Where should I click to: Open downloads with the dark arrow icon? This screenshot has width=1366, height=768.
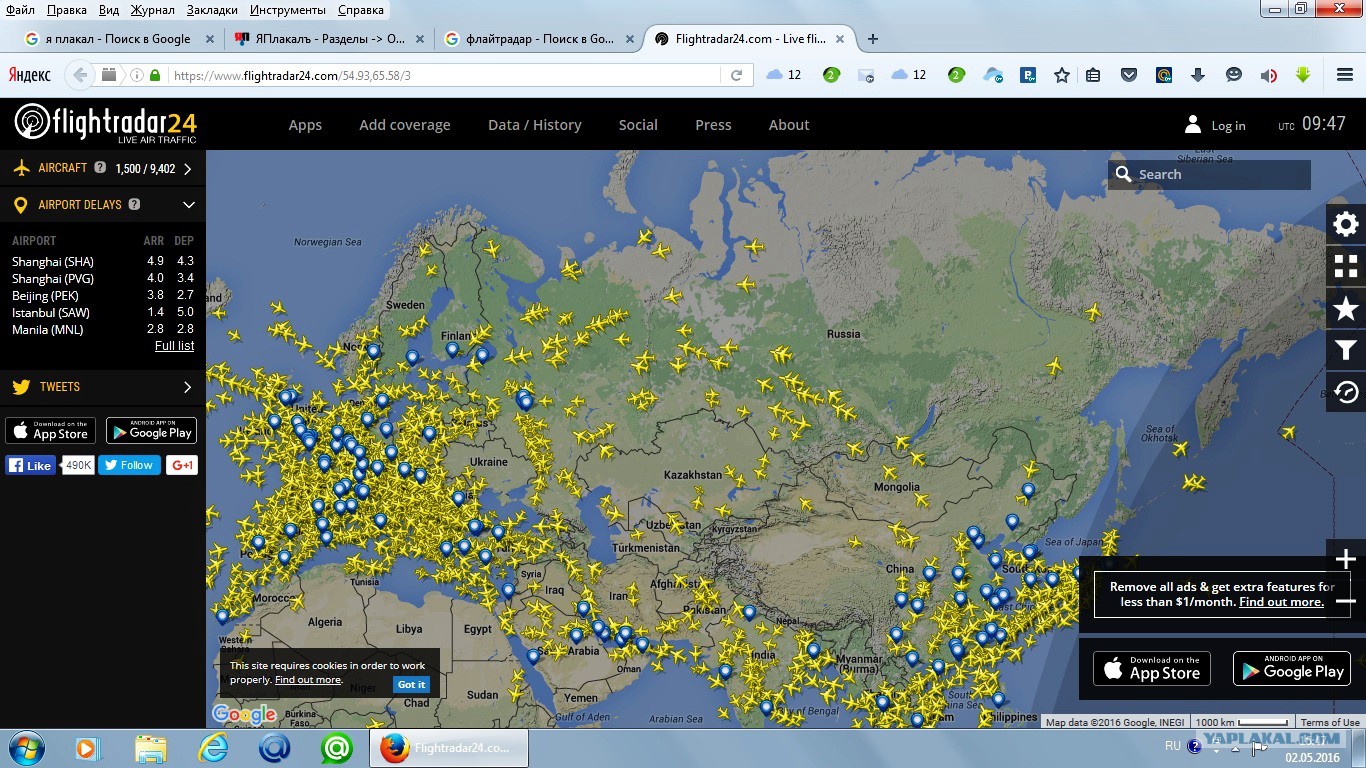(x=1198, y=75)
